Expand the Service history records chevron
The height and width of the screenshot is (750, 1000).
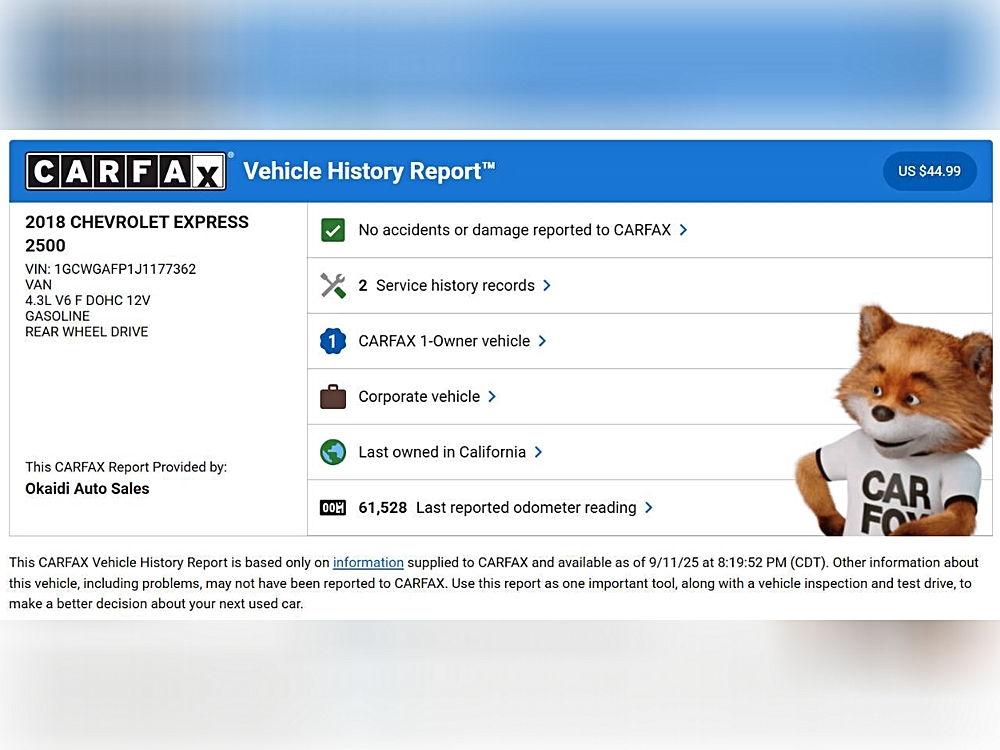(x=547, y=285)
